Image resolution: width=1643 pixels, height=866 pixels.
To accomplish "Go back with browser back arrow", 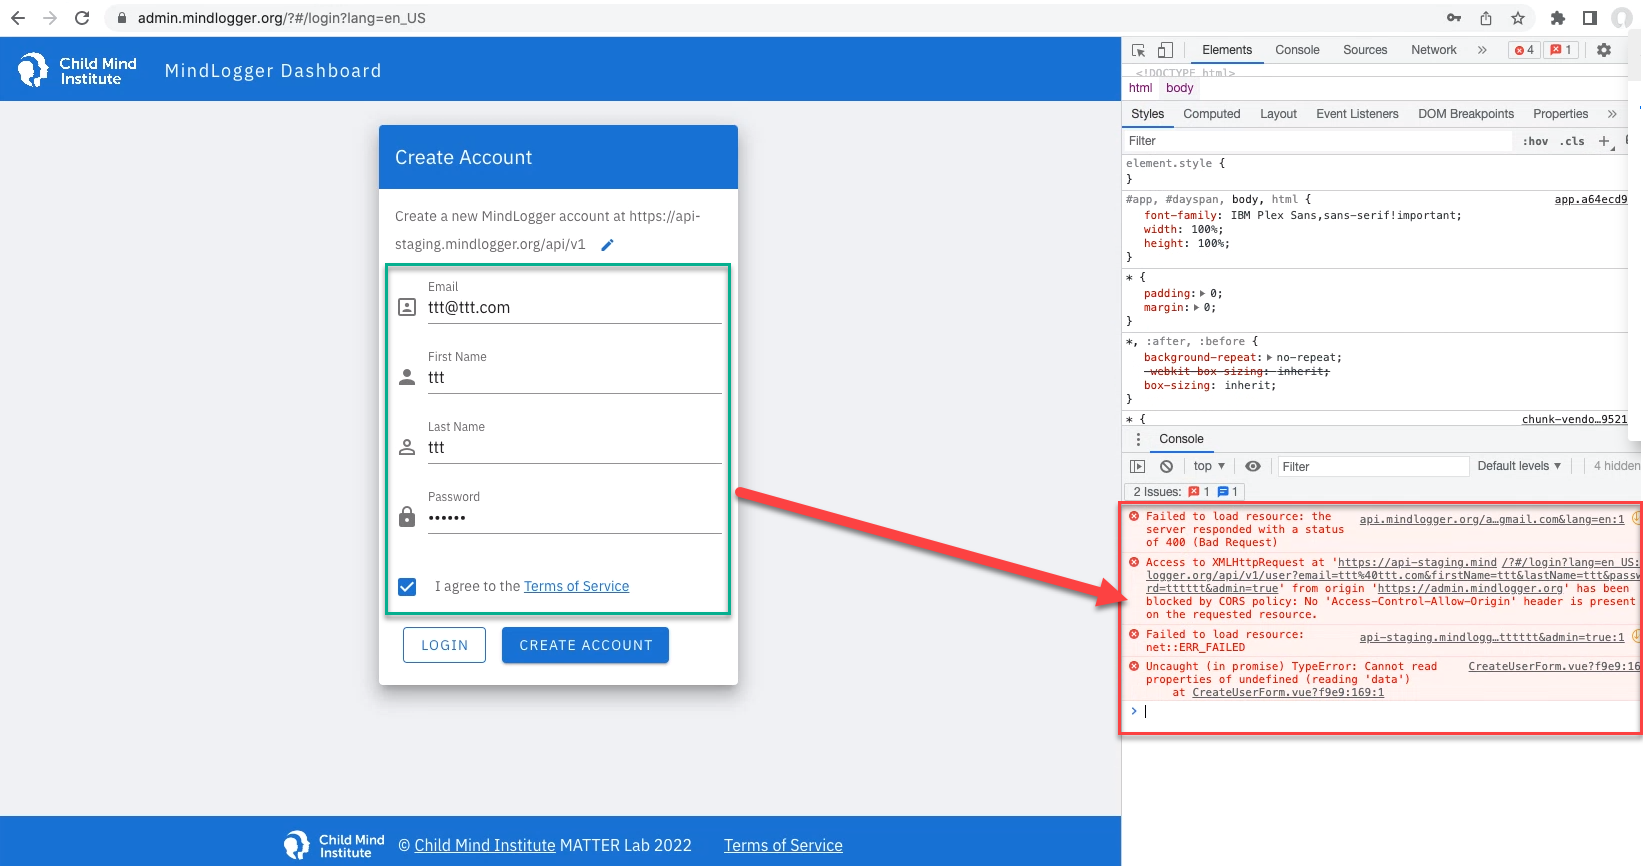I will 18,18.
